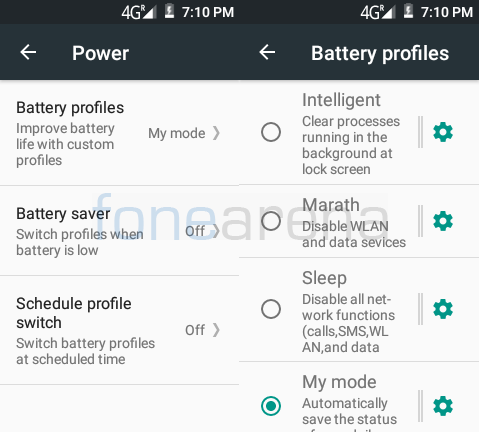The width and height of the screenshot is (481, 432).
Task: Tap the Intelligent profile description text
Action: (x=351, y=145)
